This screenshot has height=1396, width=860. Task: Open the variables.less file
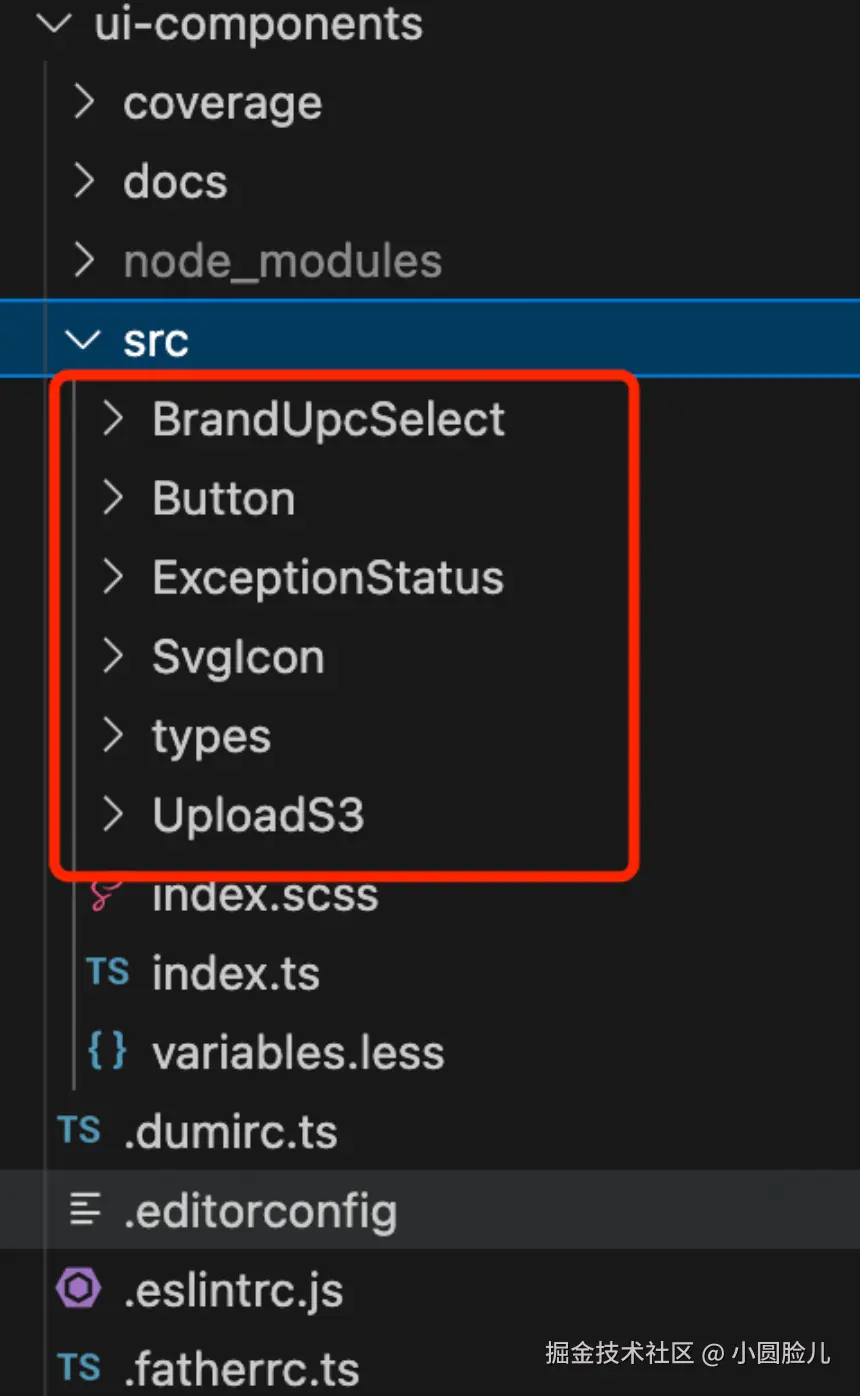[298, 1052]
